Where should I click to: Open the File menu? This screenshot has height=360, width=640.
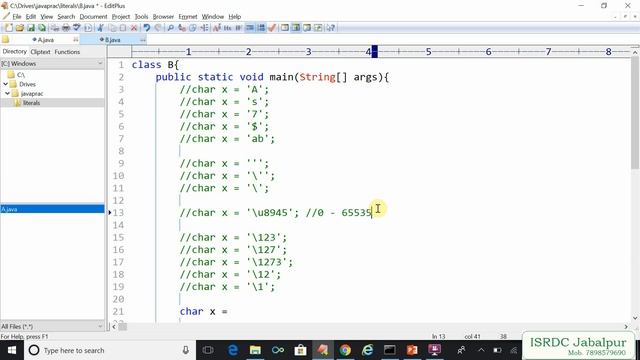pos(17,17)
